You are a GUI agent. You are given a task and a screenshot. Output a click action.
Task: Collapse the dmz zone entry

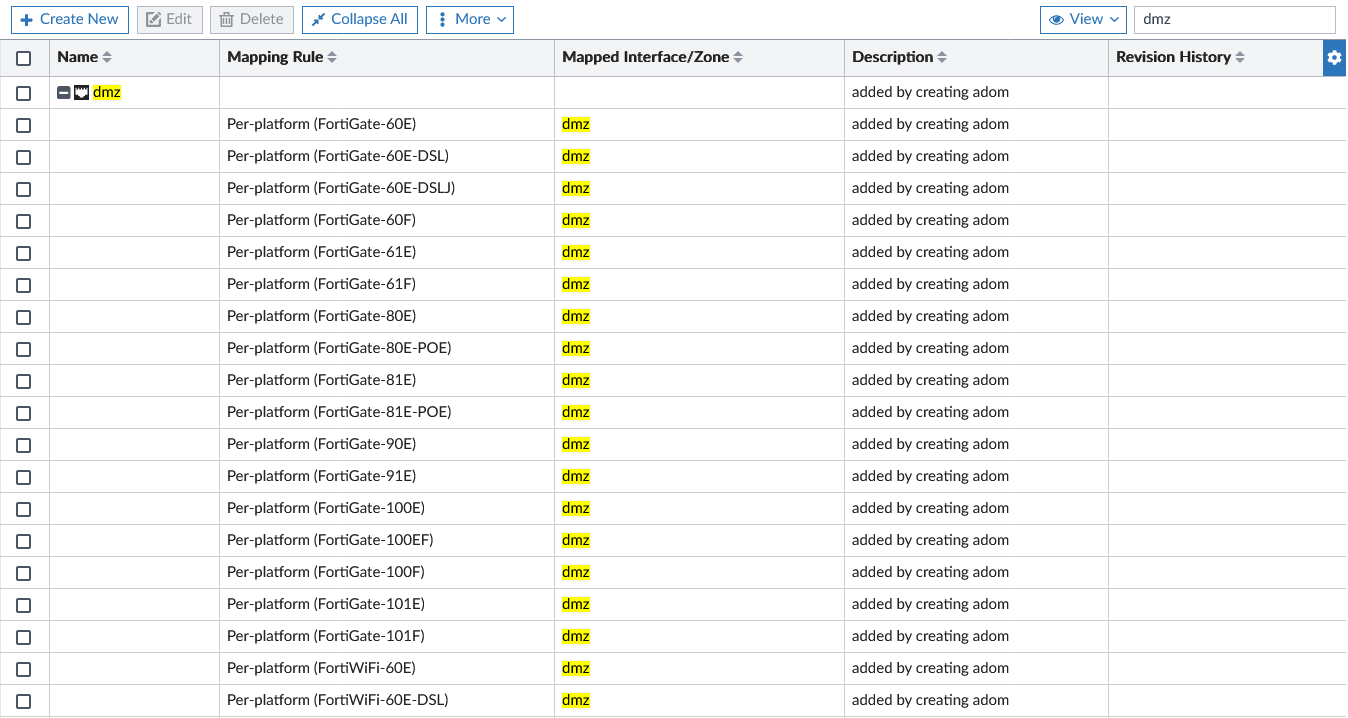[x=63, y=91]
